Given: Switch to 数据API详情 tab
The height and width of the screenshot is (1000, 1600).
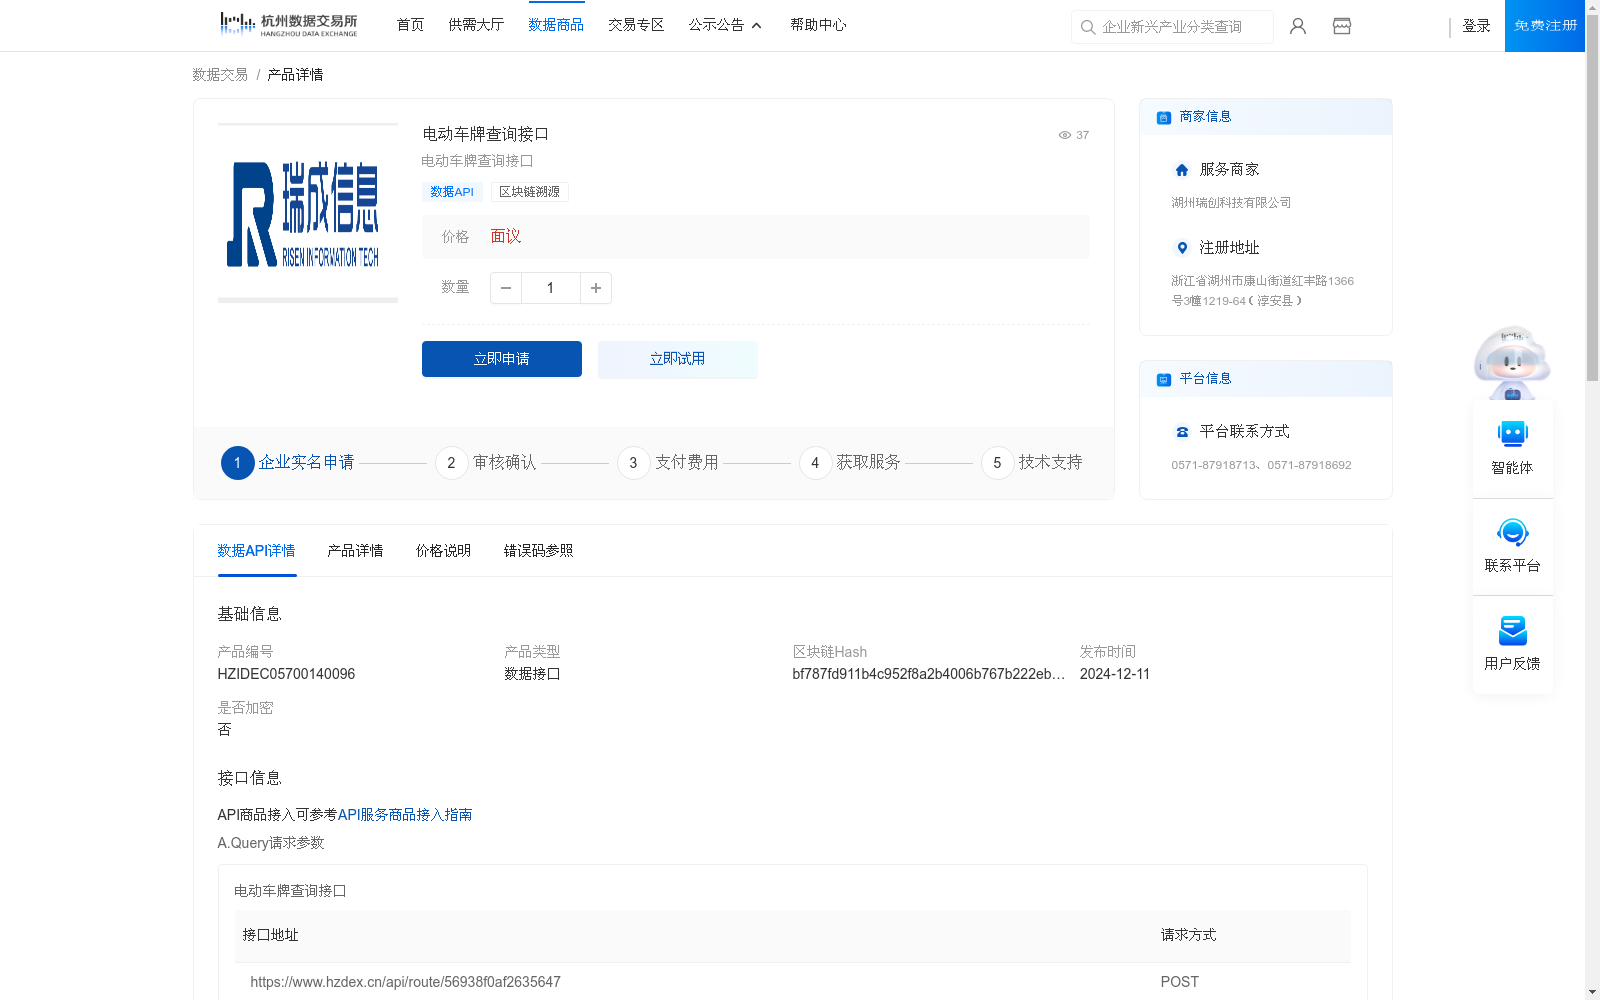Looking at the screenshot, I should (x=256, y=551).
